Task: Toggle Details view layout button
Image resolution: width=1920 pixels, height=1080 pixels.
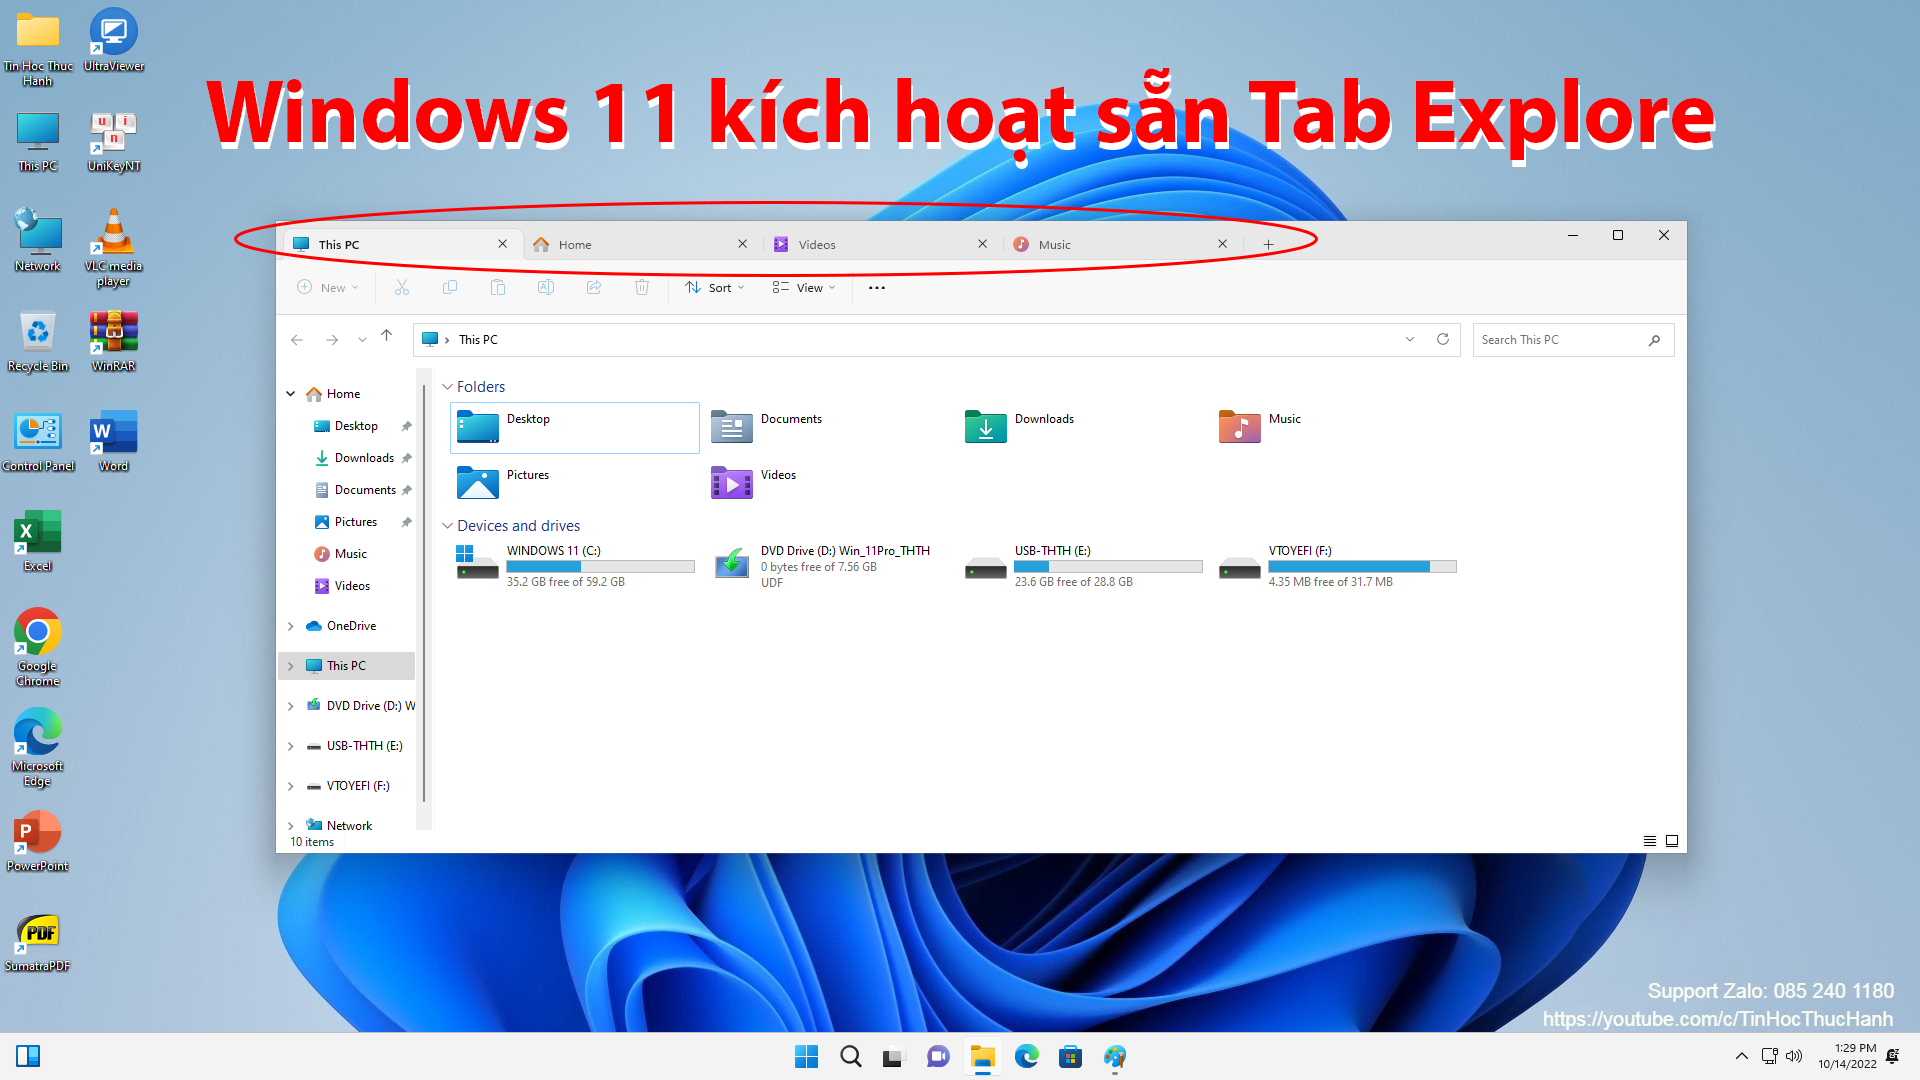Action: coord(1650,840)
